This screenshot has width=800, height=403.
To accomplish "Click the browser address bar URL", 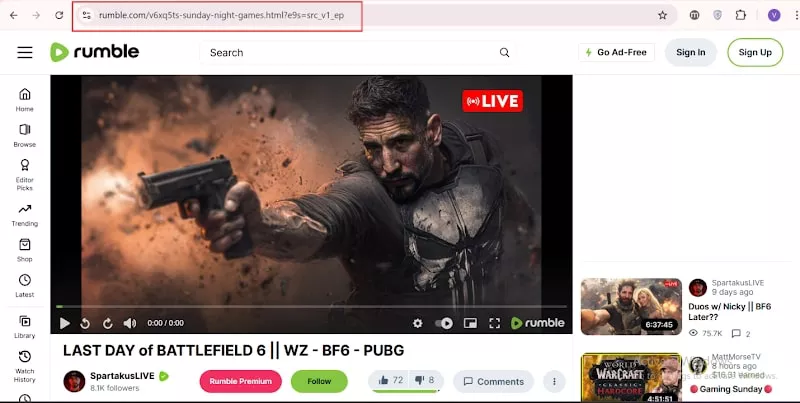I will 221,15.
